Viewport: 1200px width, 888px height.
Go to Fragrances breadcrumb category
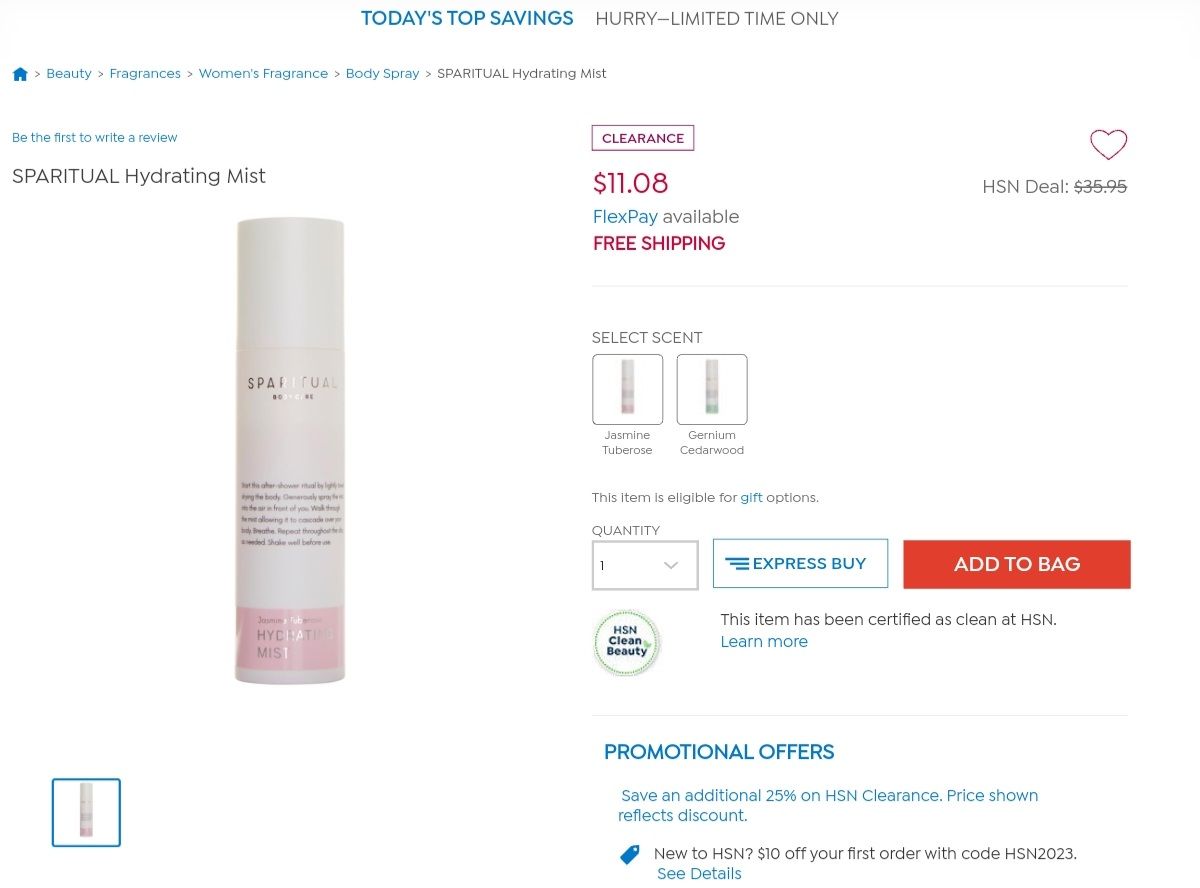tap(145, 74)
